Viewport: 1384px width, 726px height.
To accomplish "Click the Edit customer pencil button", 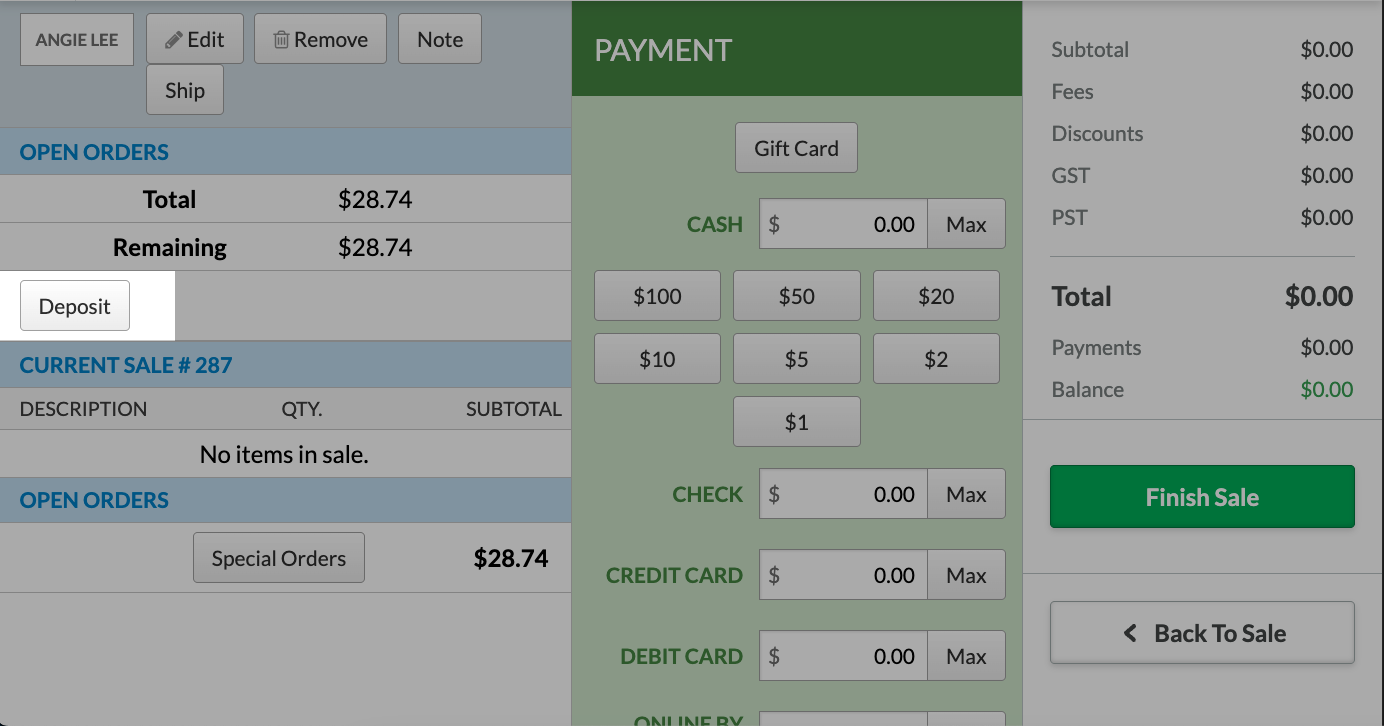I will tap(195, 40).
